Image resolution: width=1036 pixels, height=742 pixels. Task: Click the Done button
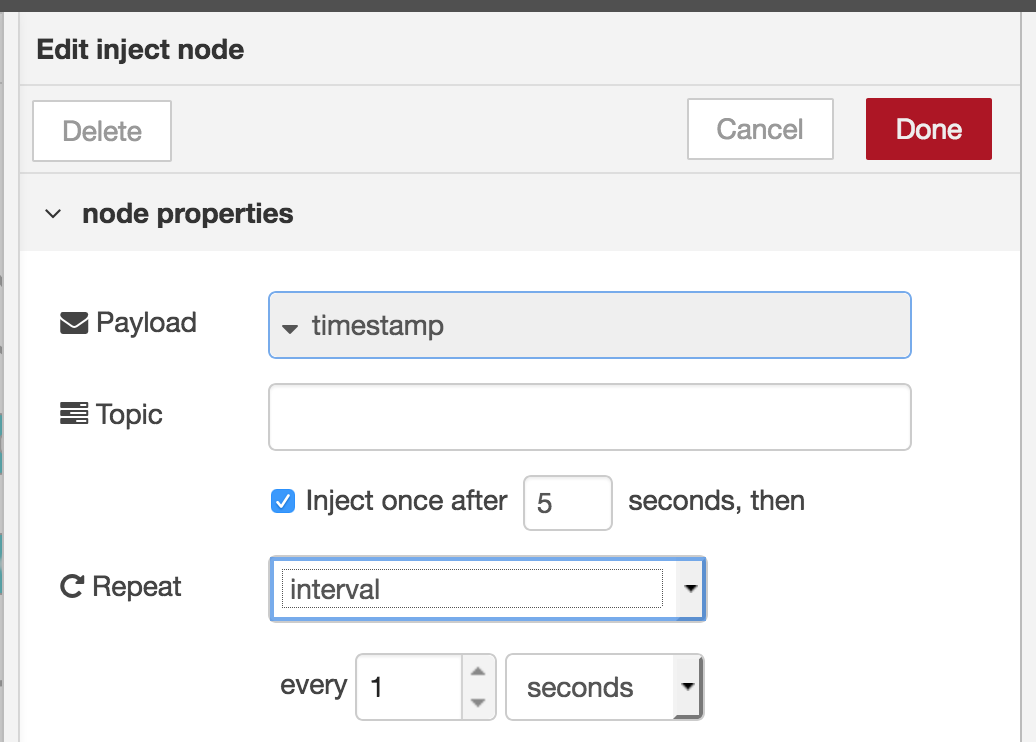point(928,129)
